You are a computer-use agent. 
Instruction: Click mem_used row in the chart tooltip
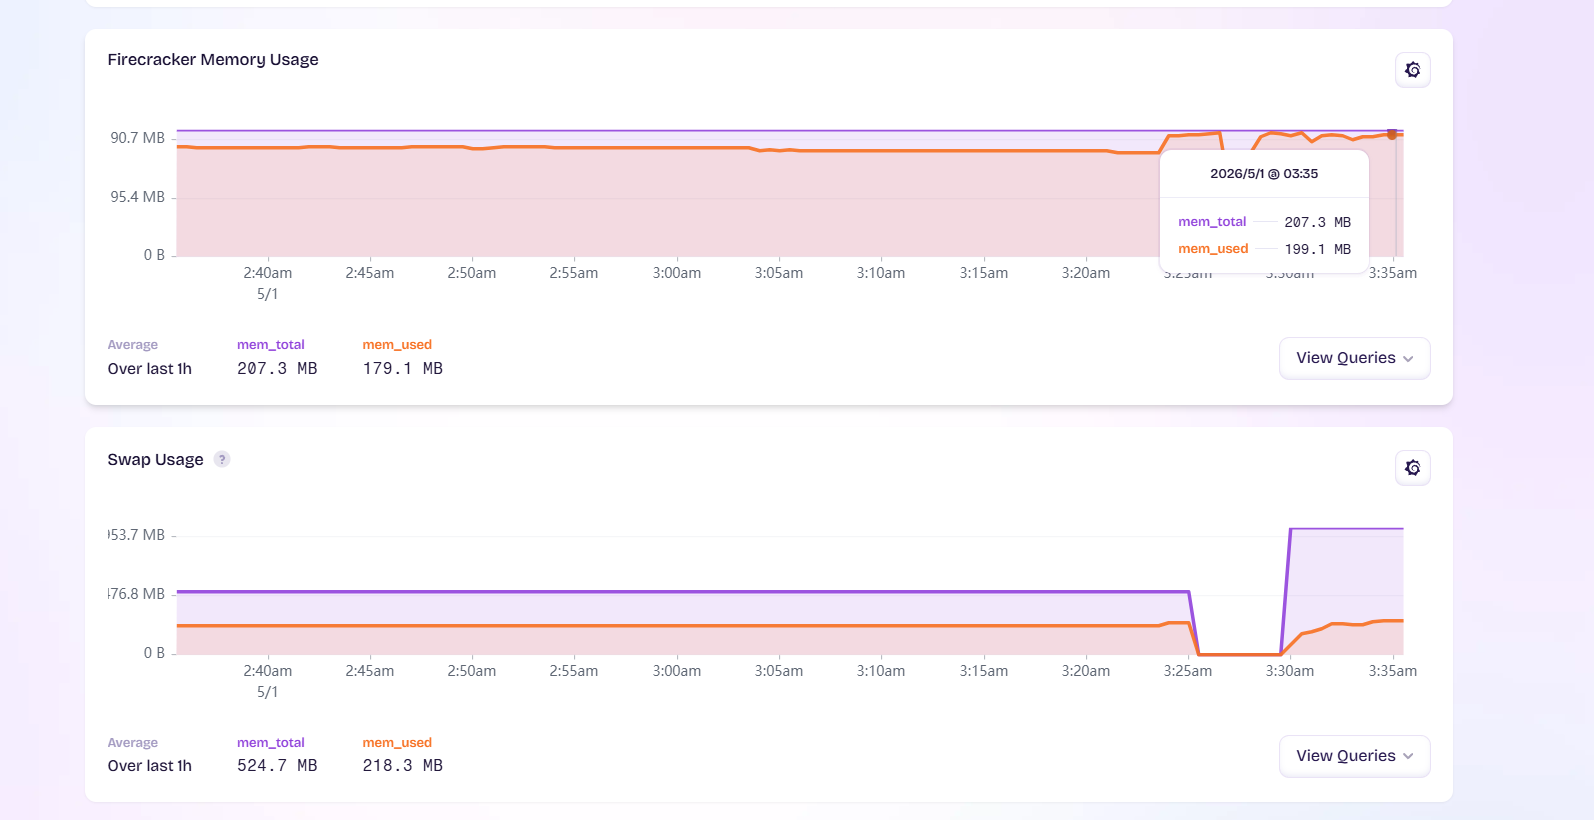click(1264, 249)
